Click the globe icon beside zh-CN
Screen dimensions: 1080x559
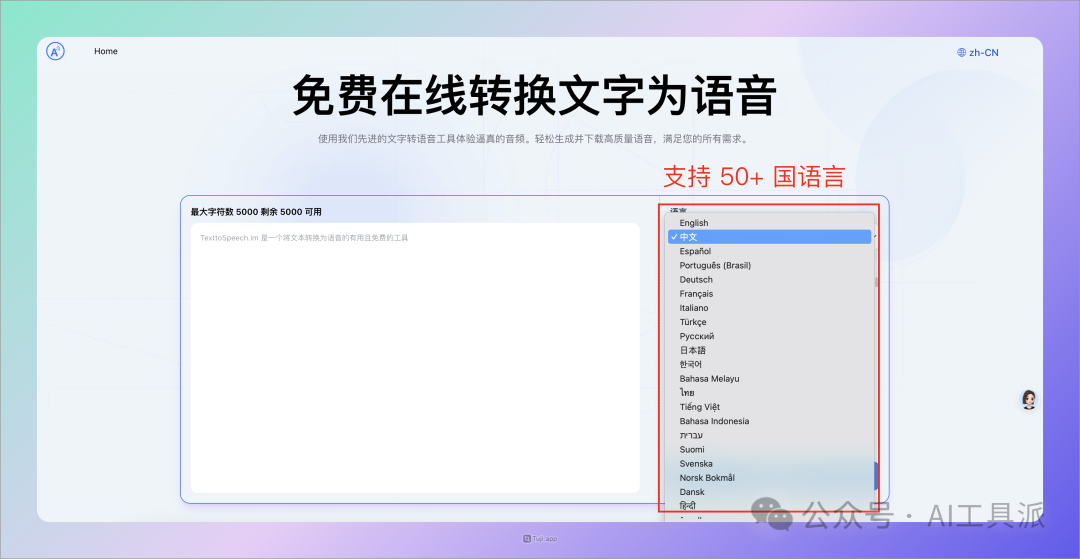(x=962, y=52)
